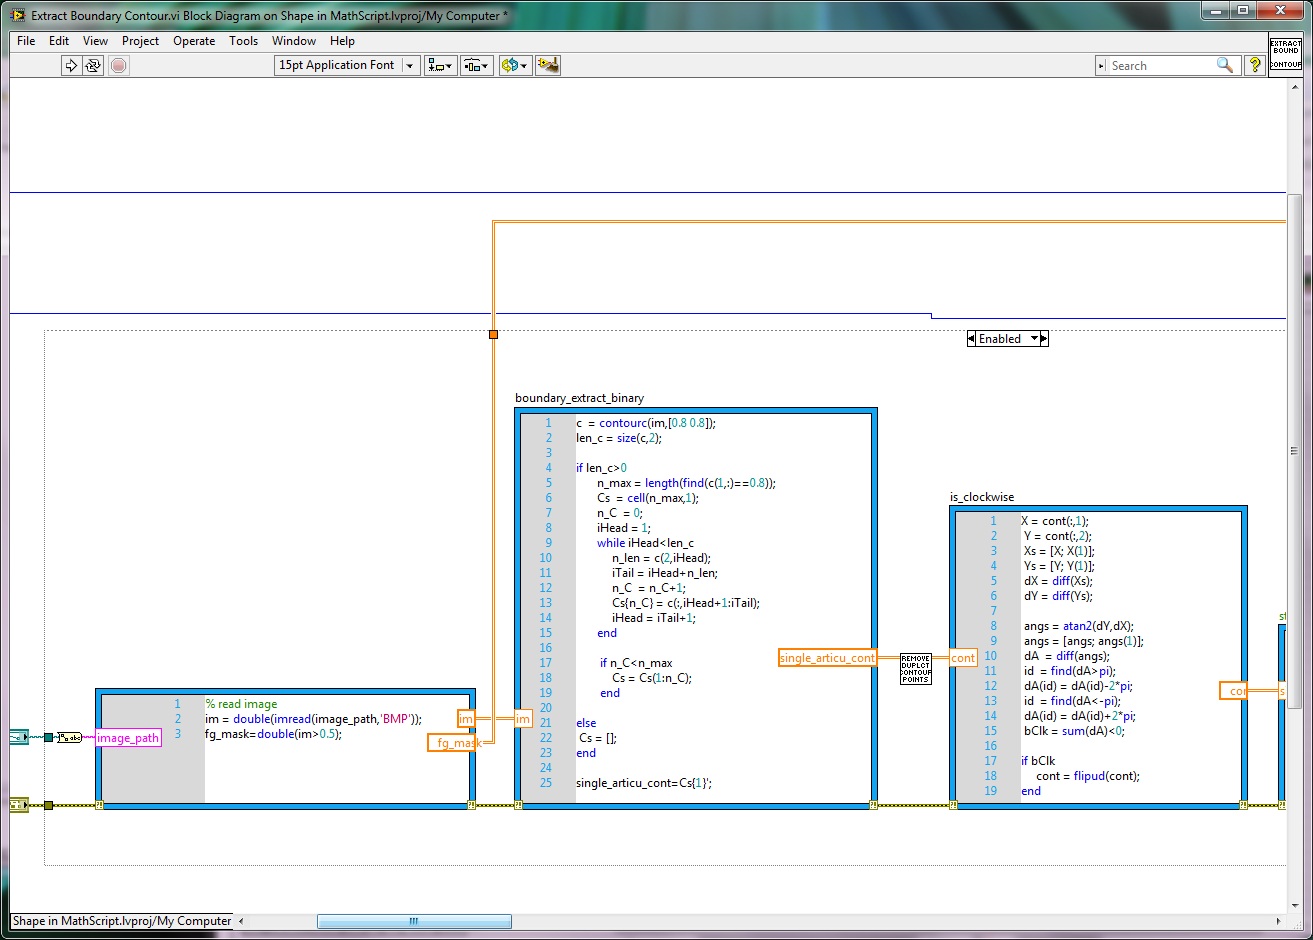
Task: Open the 15pt Application Font dropdown
Action: pyautogui.click(x=347, y=65)
